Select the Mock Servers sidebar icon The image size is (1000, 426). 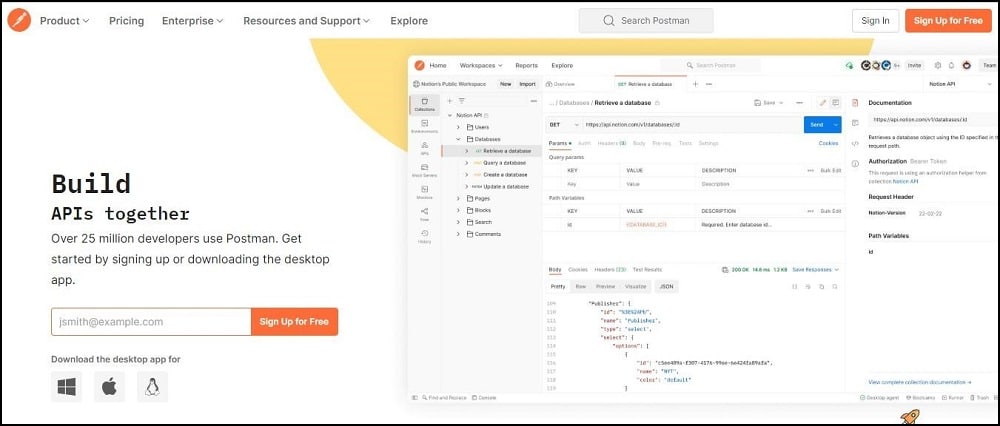[425, 170]
